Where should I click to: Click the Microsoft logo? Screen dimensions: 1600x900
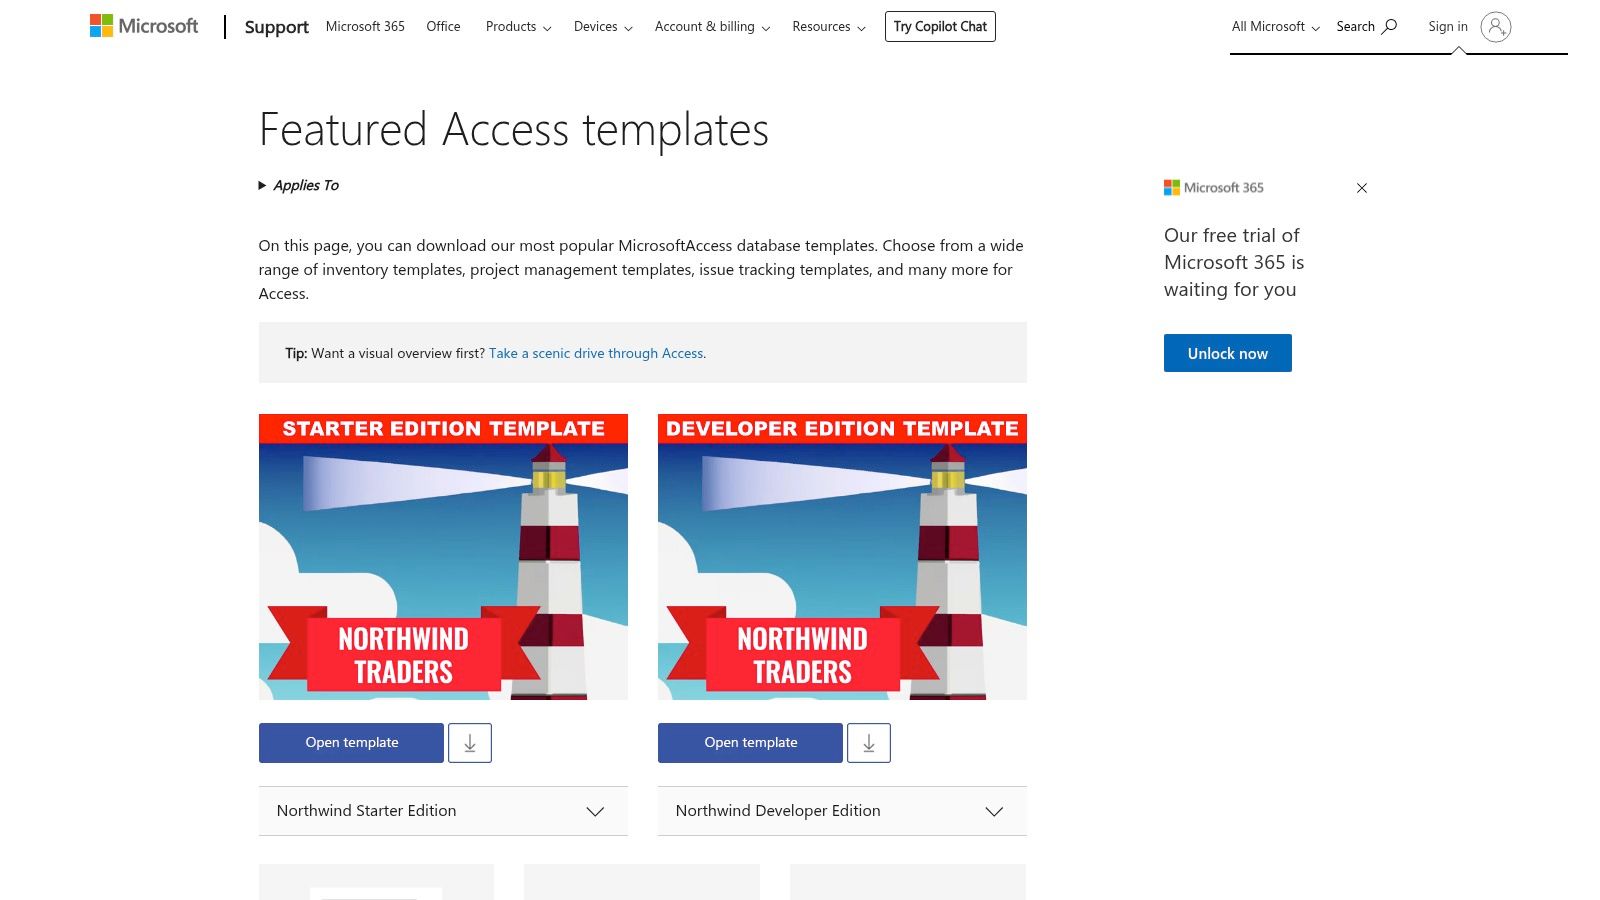point(143,26)
